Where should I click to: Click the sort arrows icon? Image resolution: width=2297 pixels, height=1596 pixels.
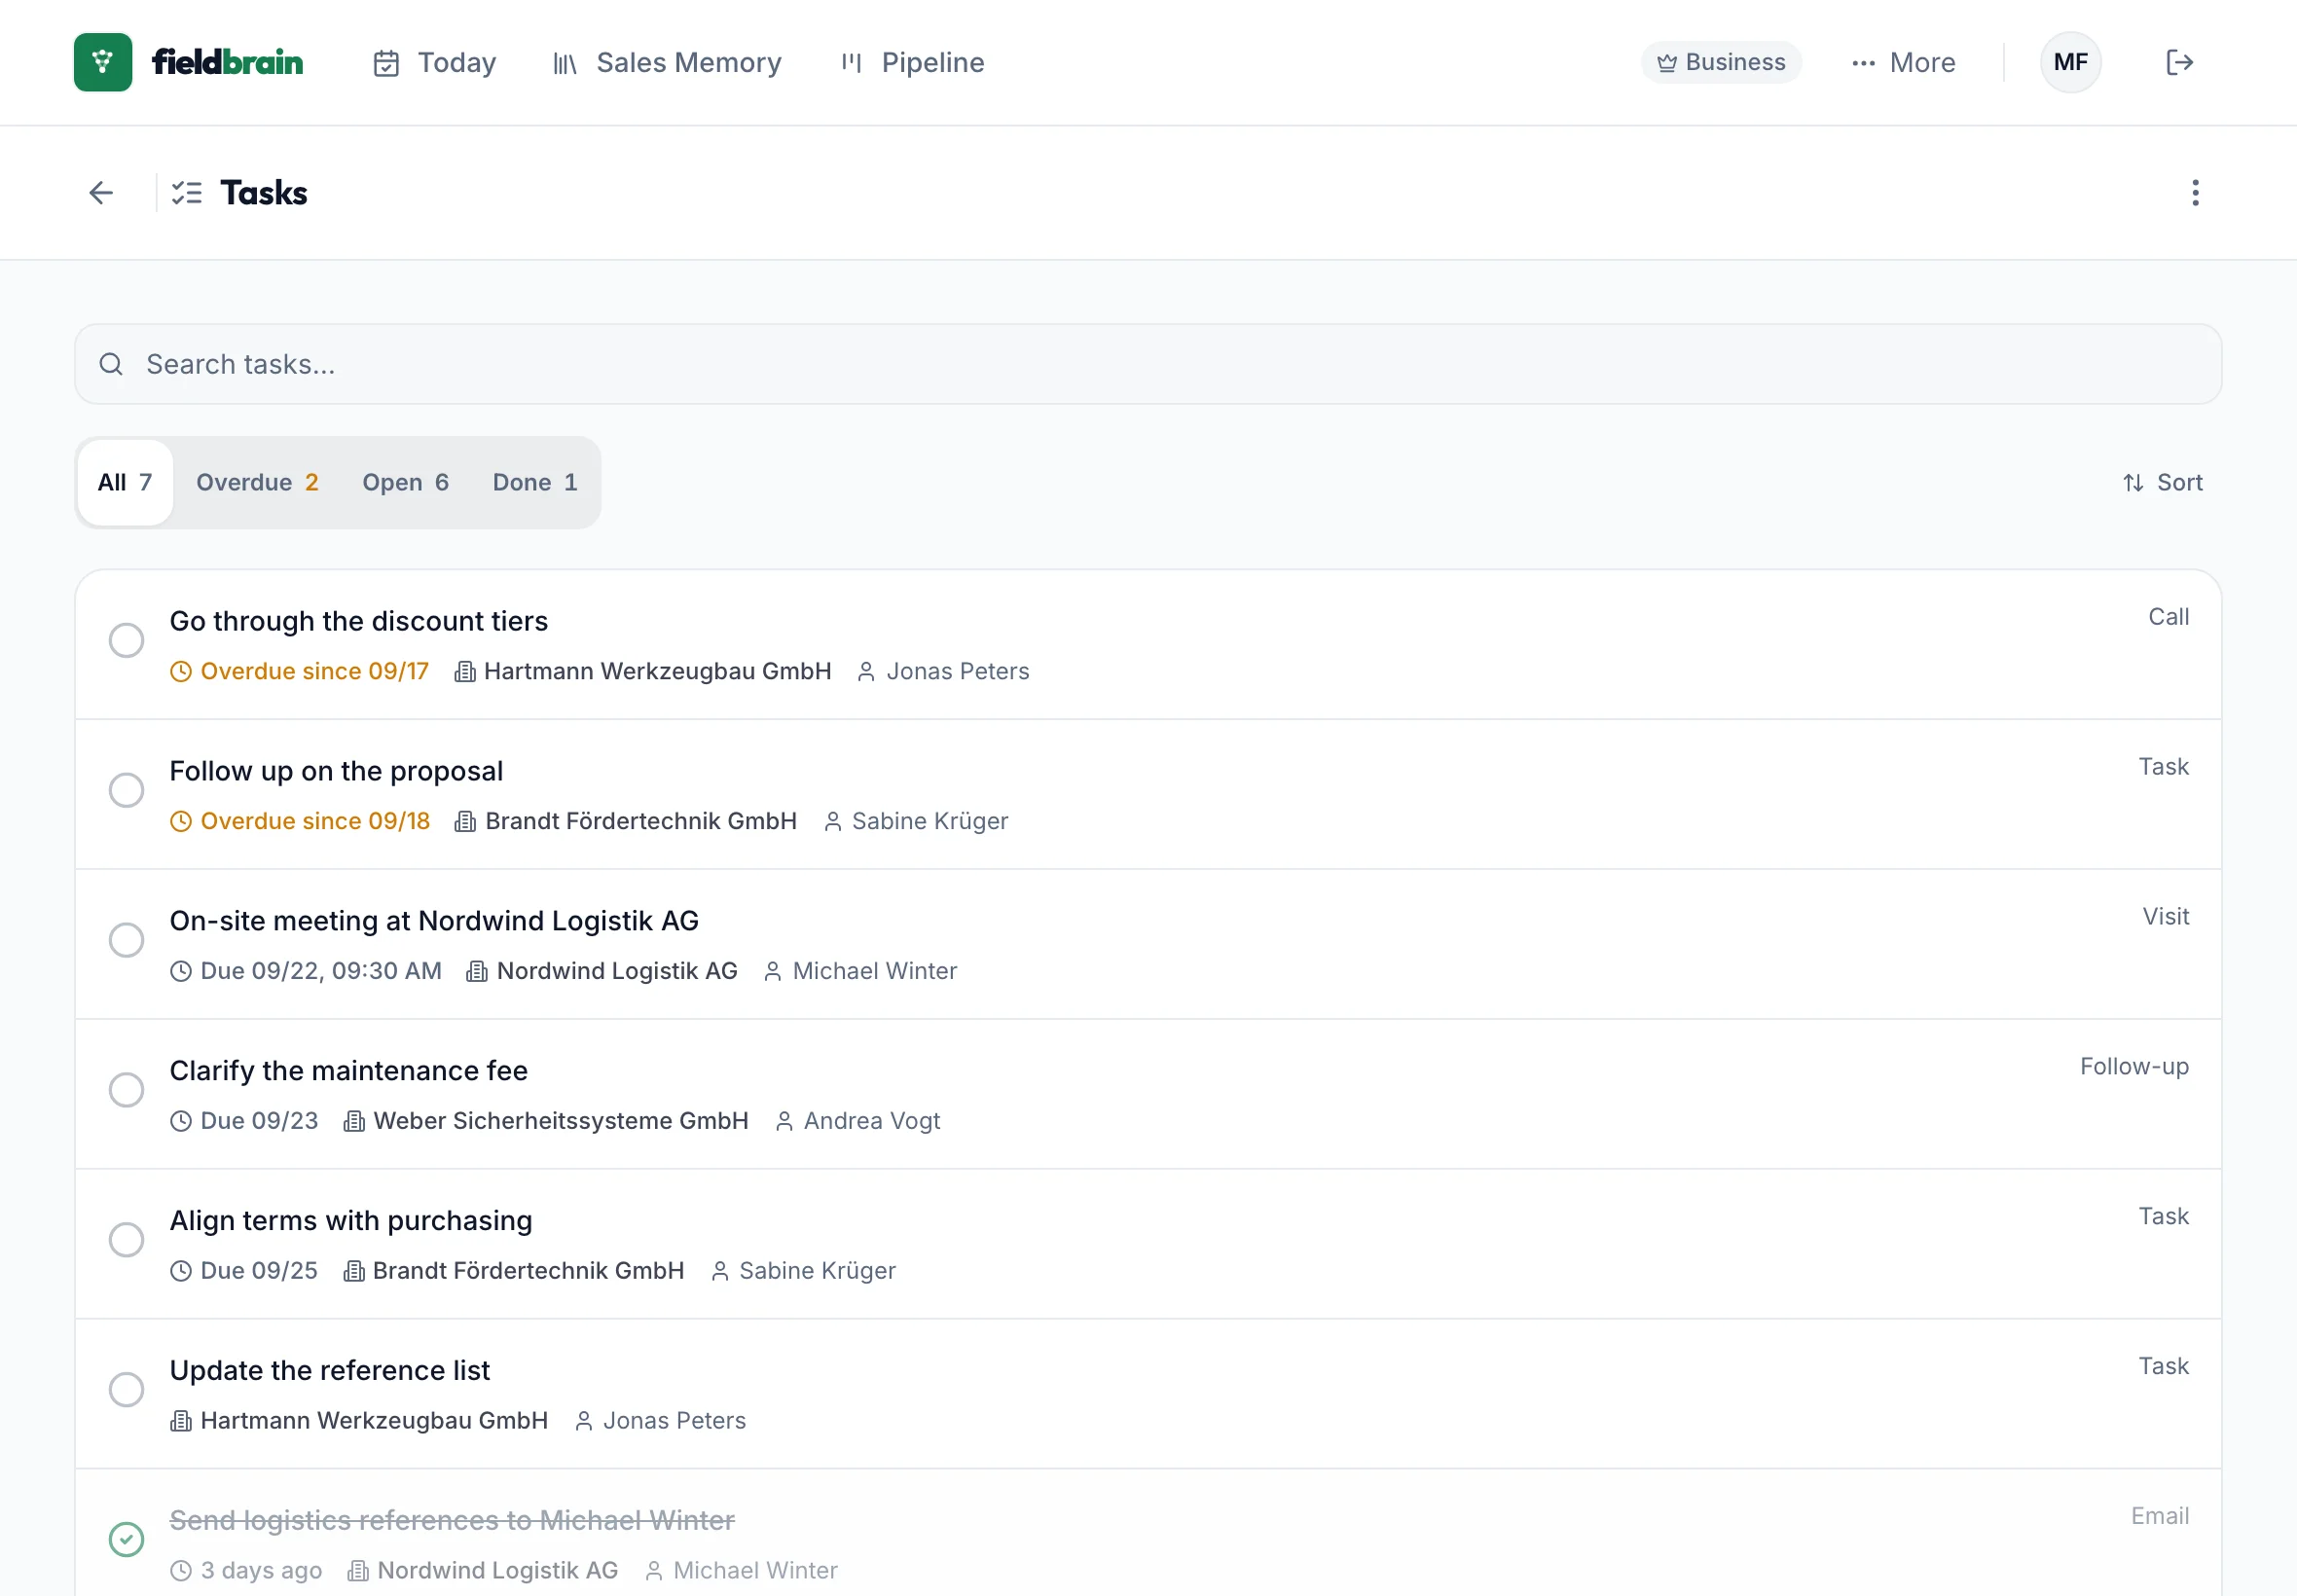(x=2133, y=483)
